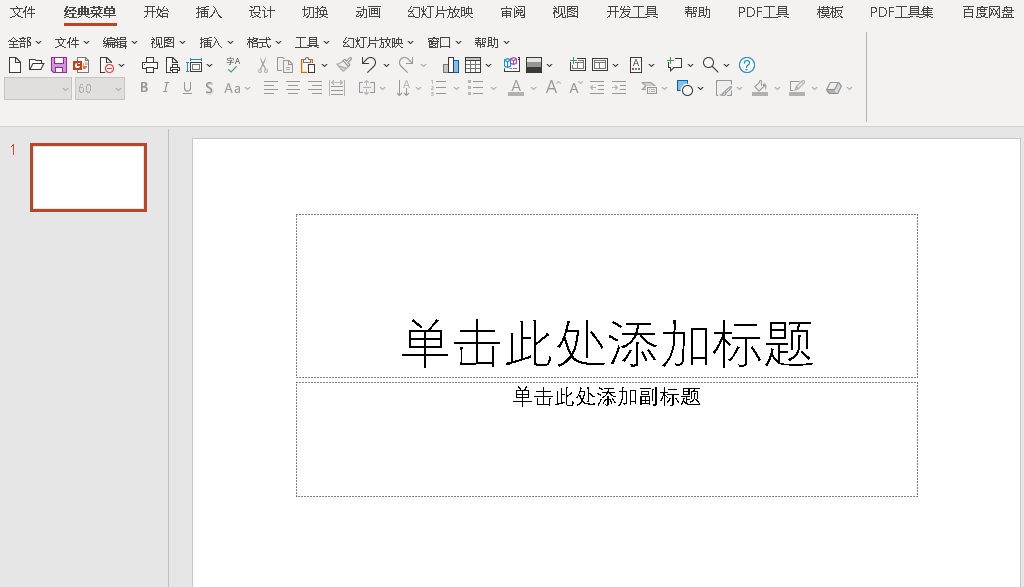Insert a chart using chart icon
The width and height of the screenshot is (1024, 587).
(451, 65)
